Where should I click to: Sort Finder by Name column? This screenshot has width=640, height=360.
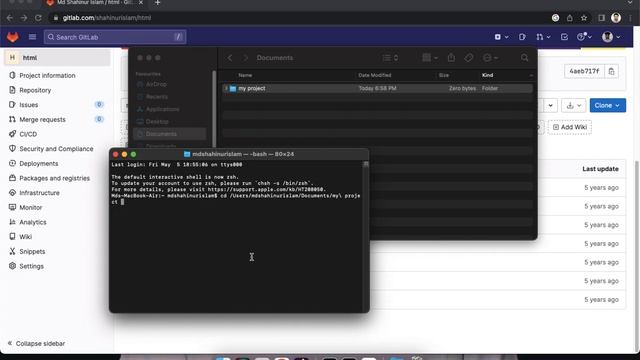tap(245, 75)
